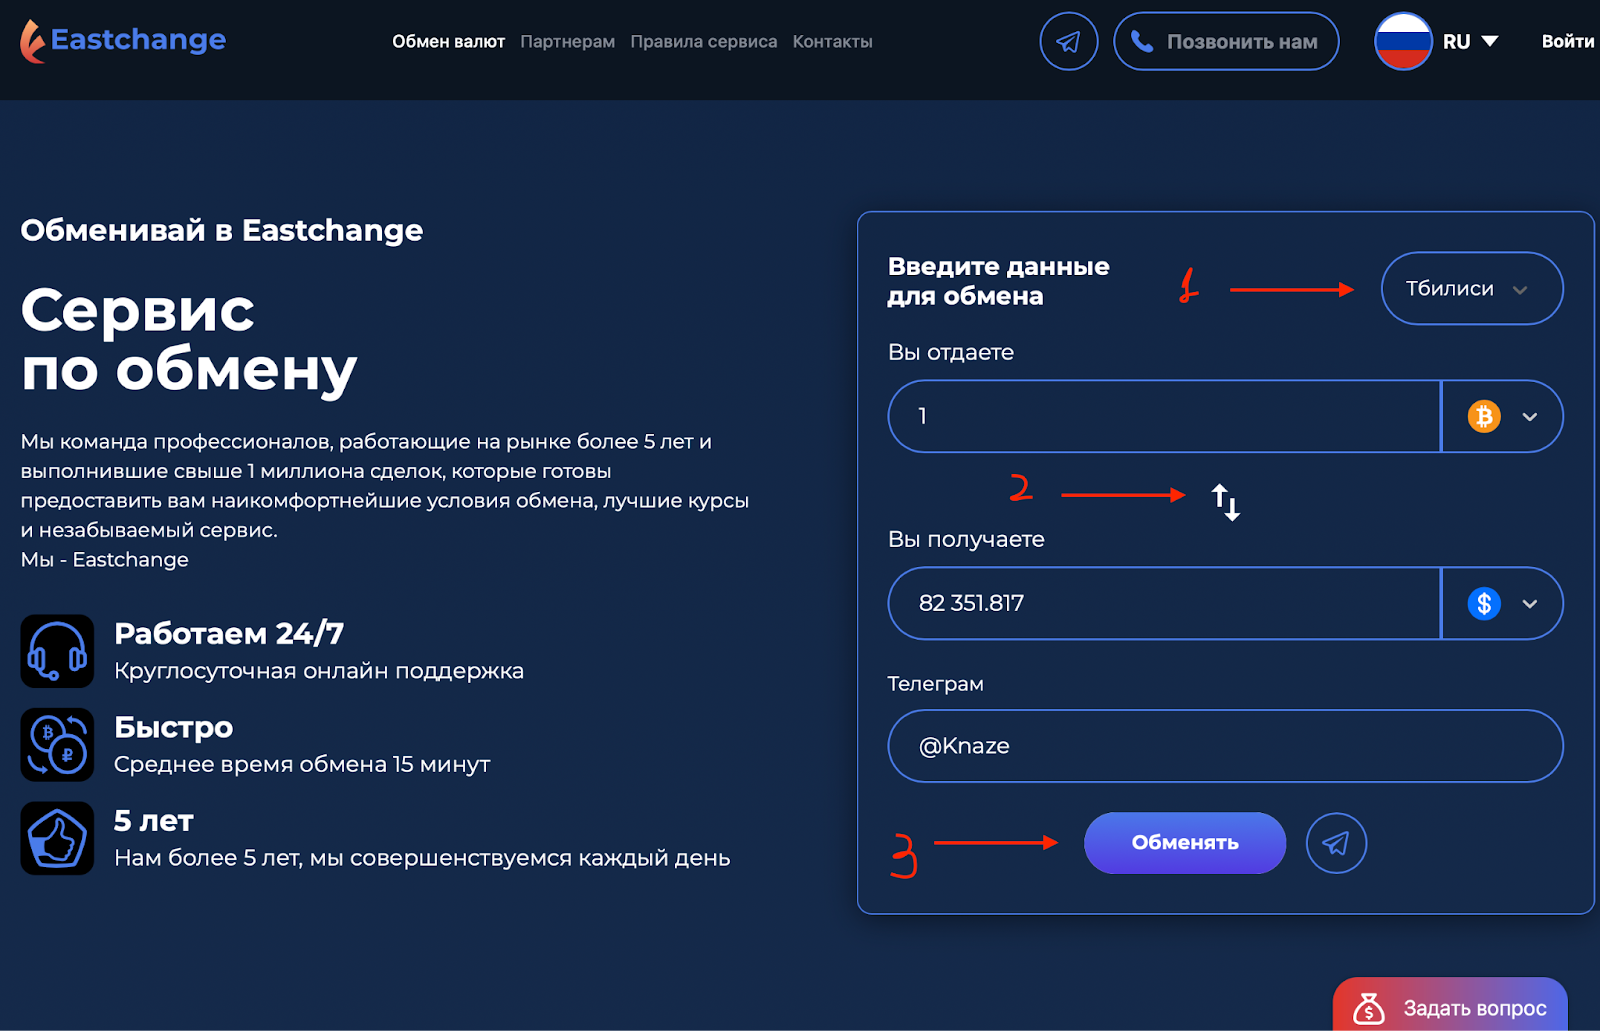
Task: Open the Обмен валют menu item
Action: tap(448, 42)
